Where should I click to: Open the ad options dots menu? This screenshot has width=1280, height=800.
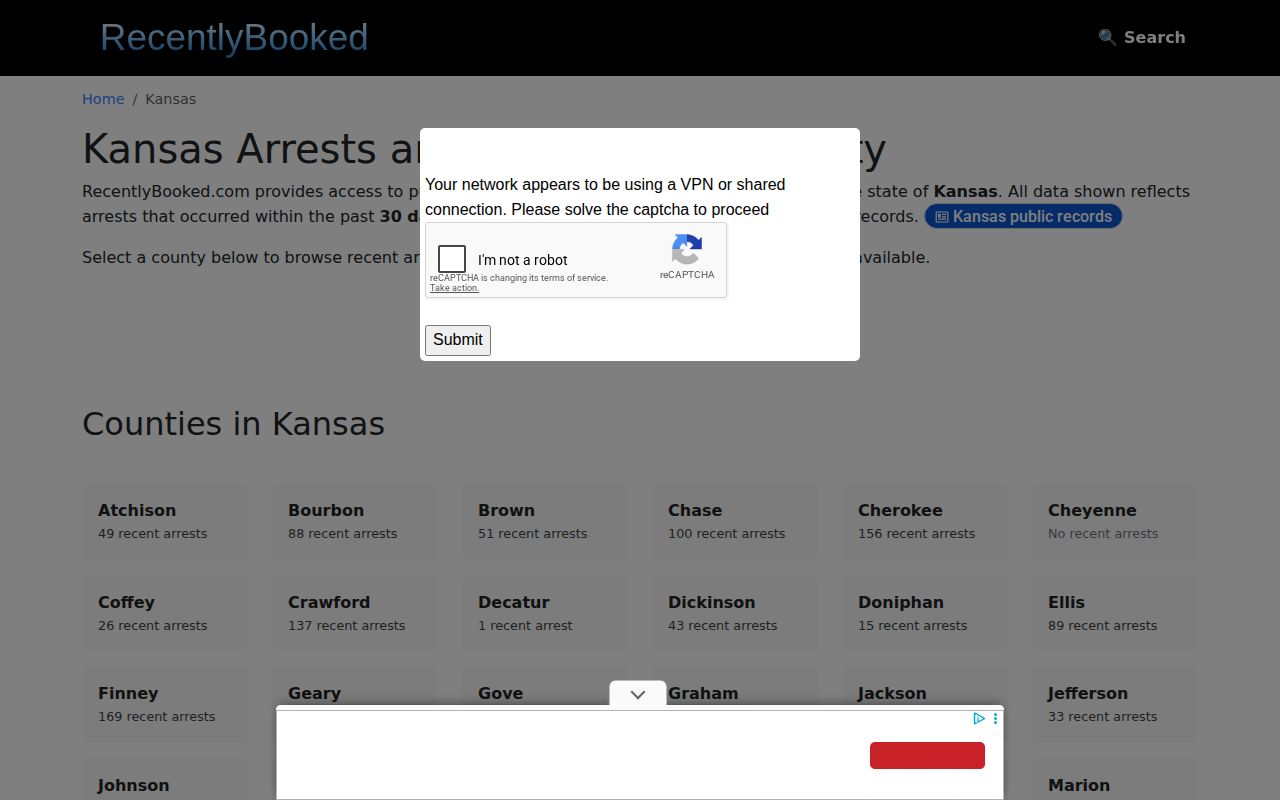pyautogui.click(x=995, y=718)
